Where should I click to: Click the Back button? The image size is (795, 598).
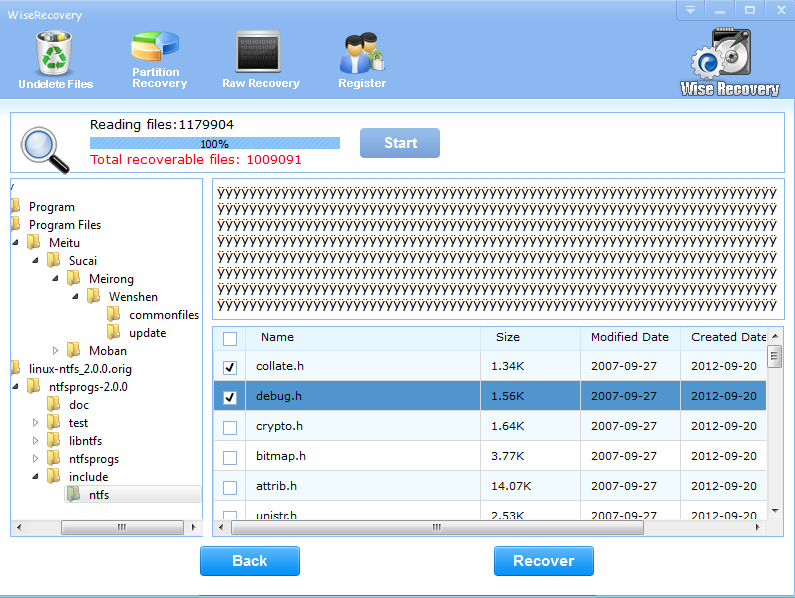click(249, 561)
